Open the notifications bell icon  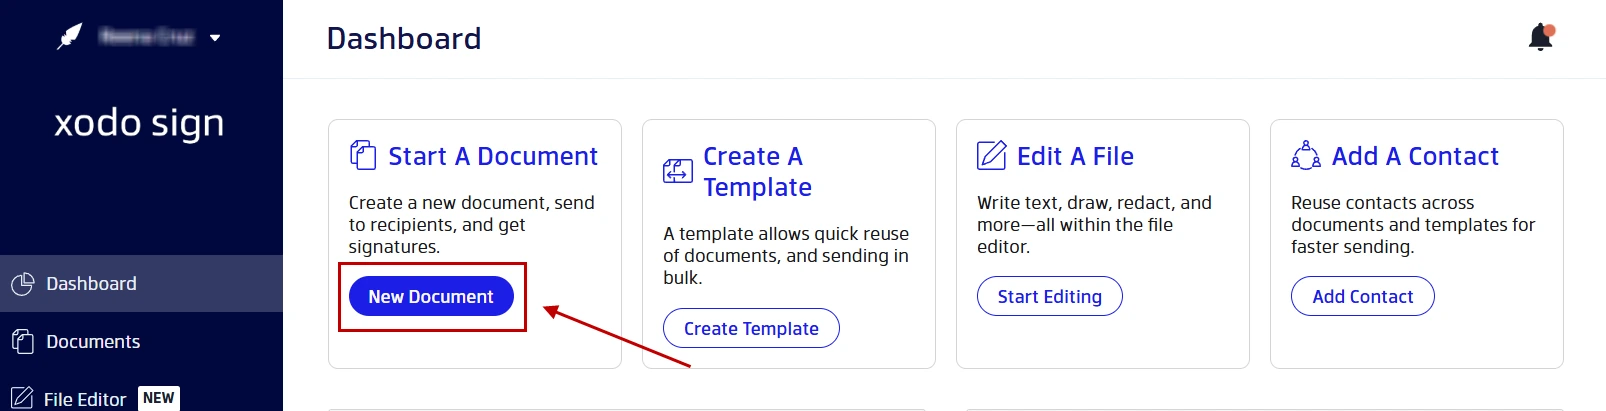click(1541, 37)
